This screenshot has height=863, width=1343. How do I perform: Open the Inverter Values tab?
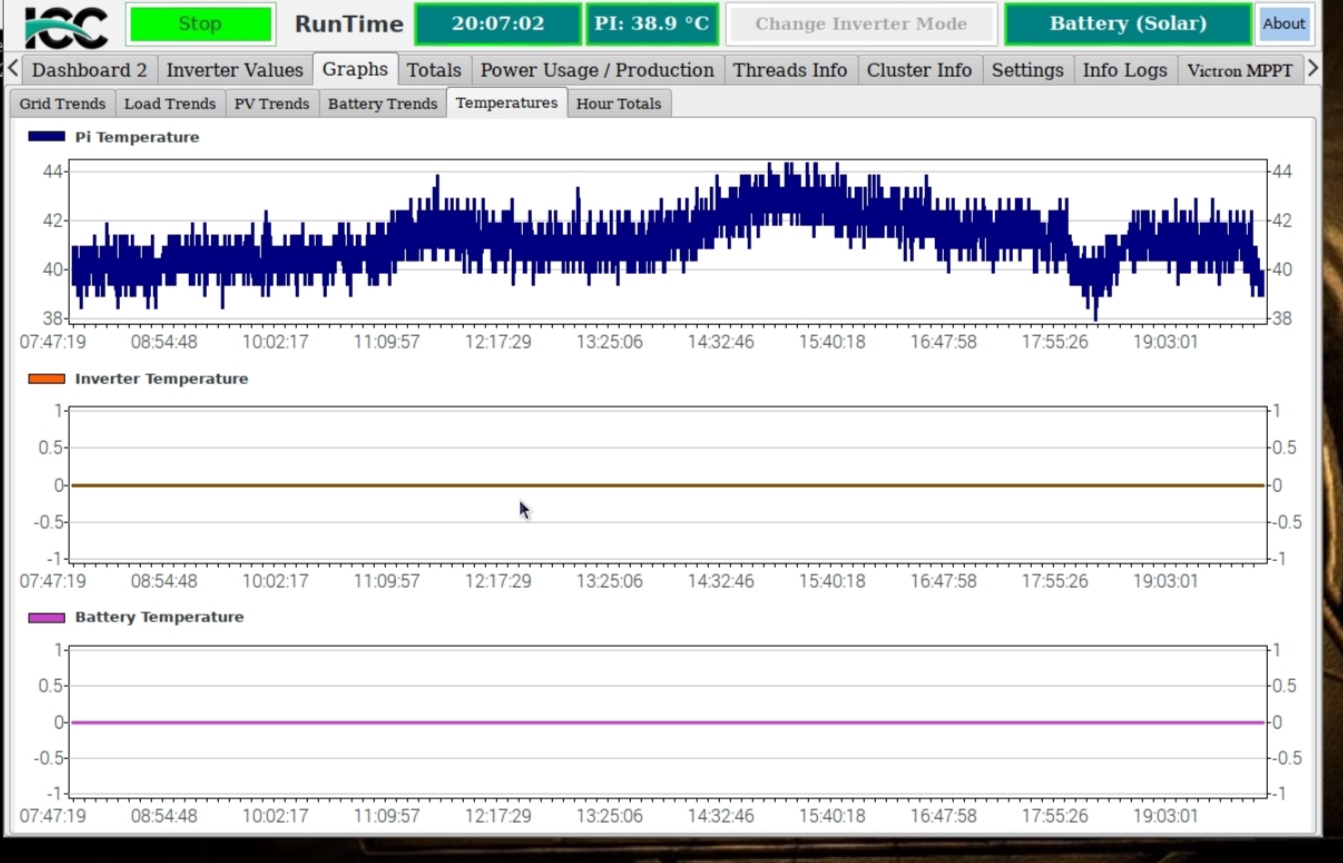[235, 70]
